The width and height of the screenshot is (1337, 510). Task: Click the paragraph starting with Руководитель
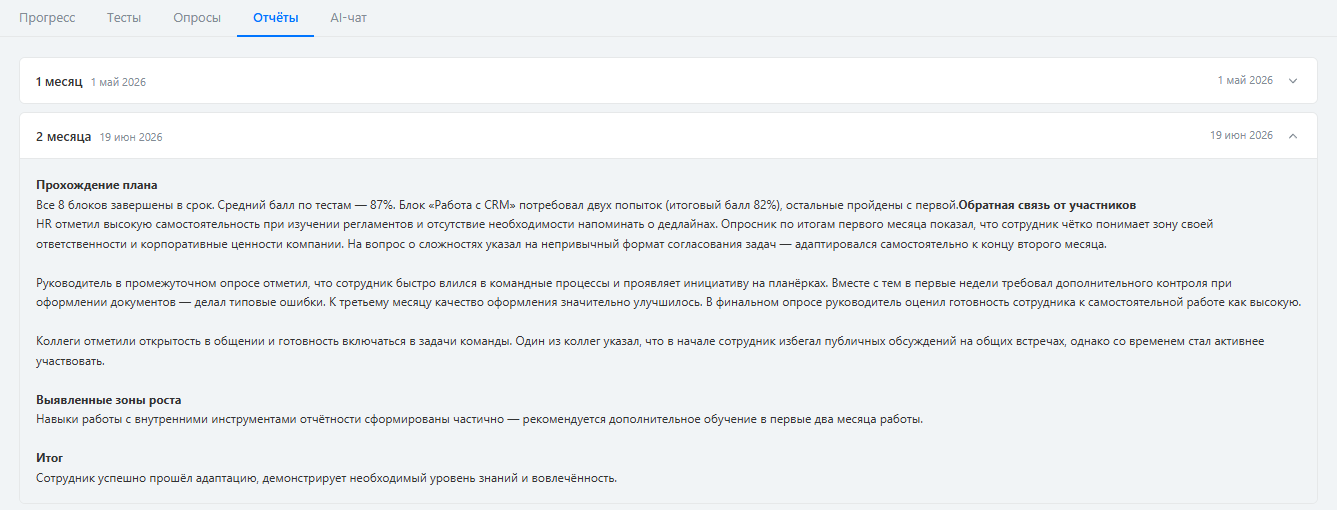coord(660,292)
